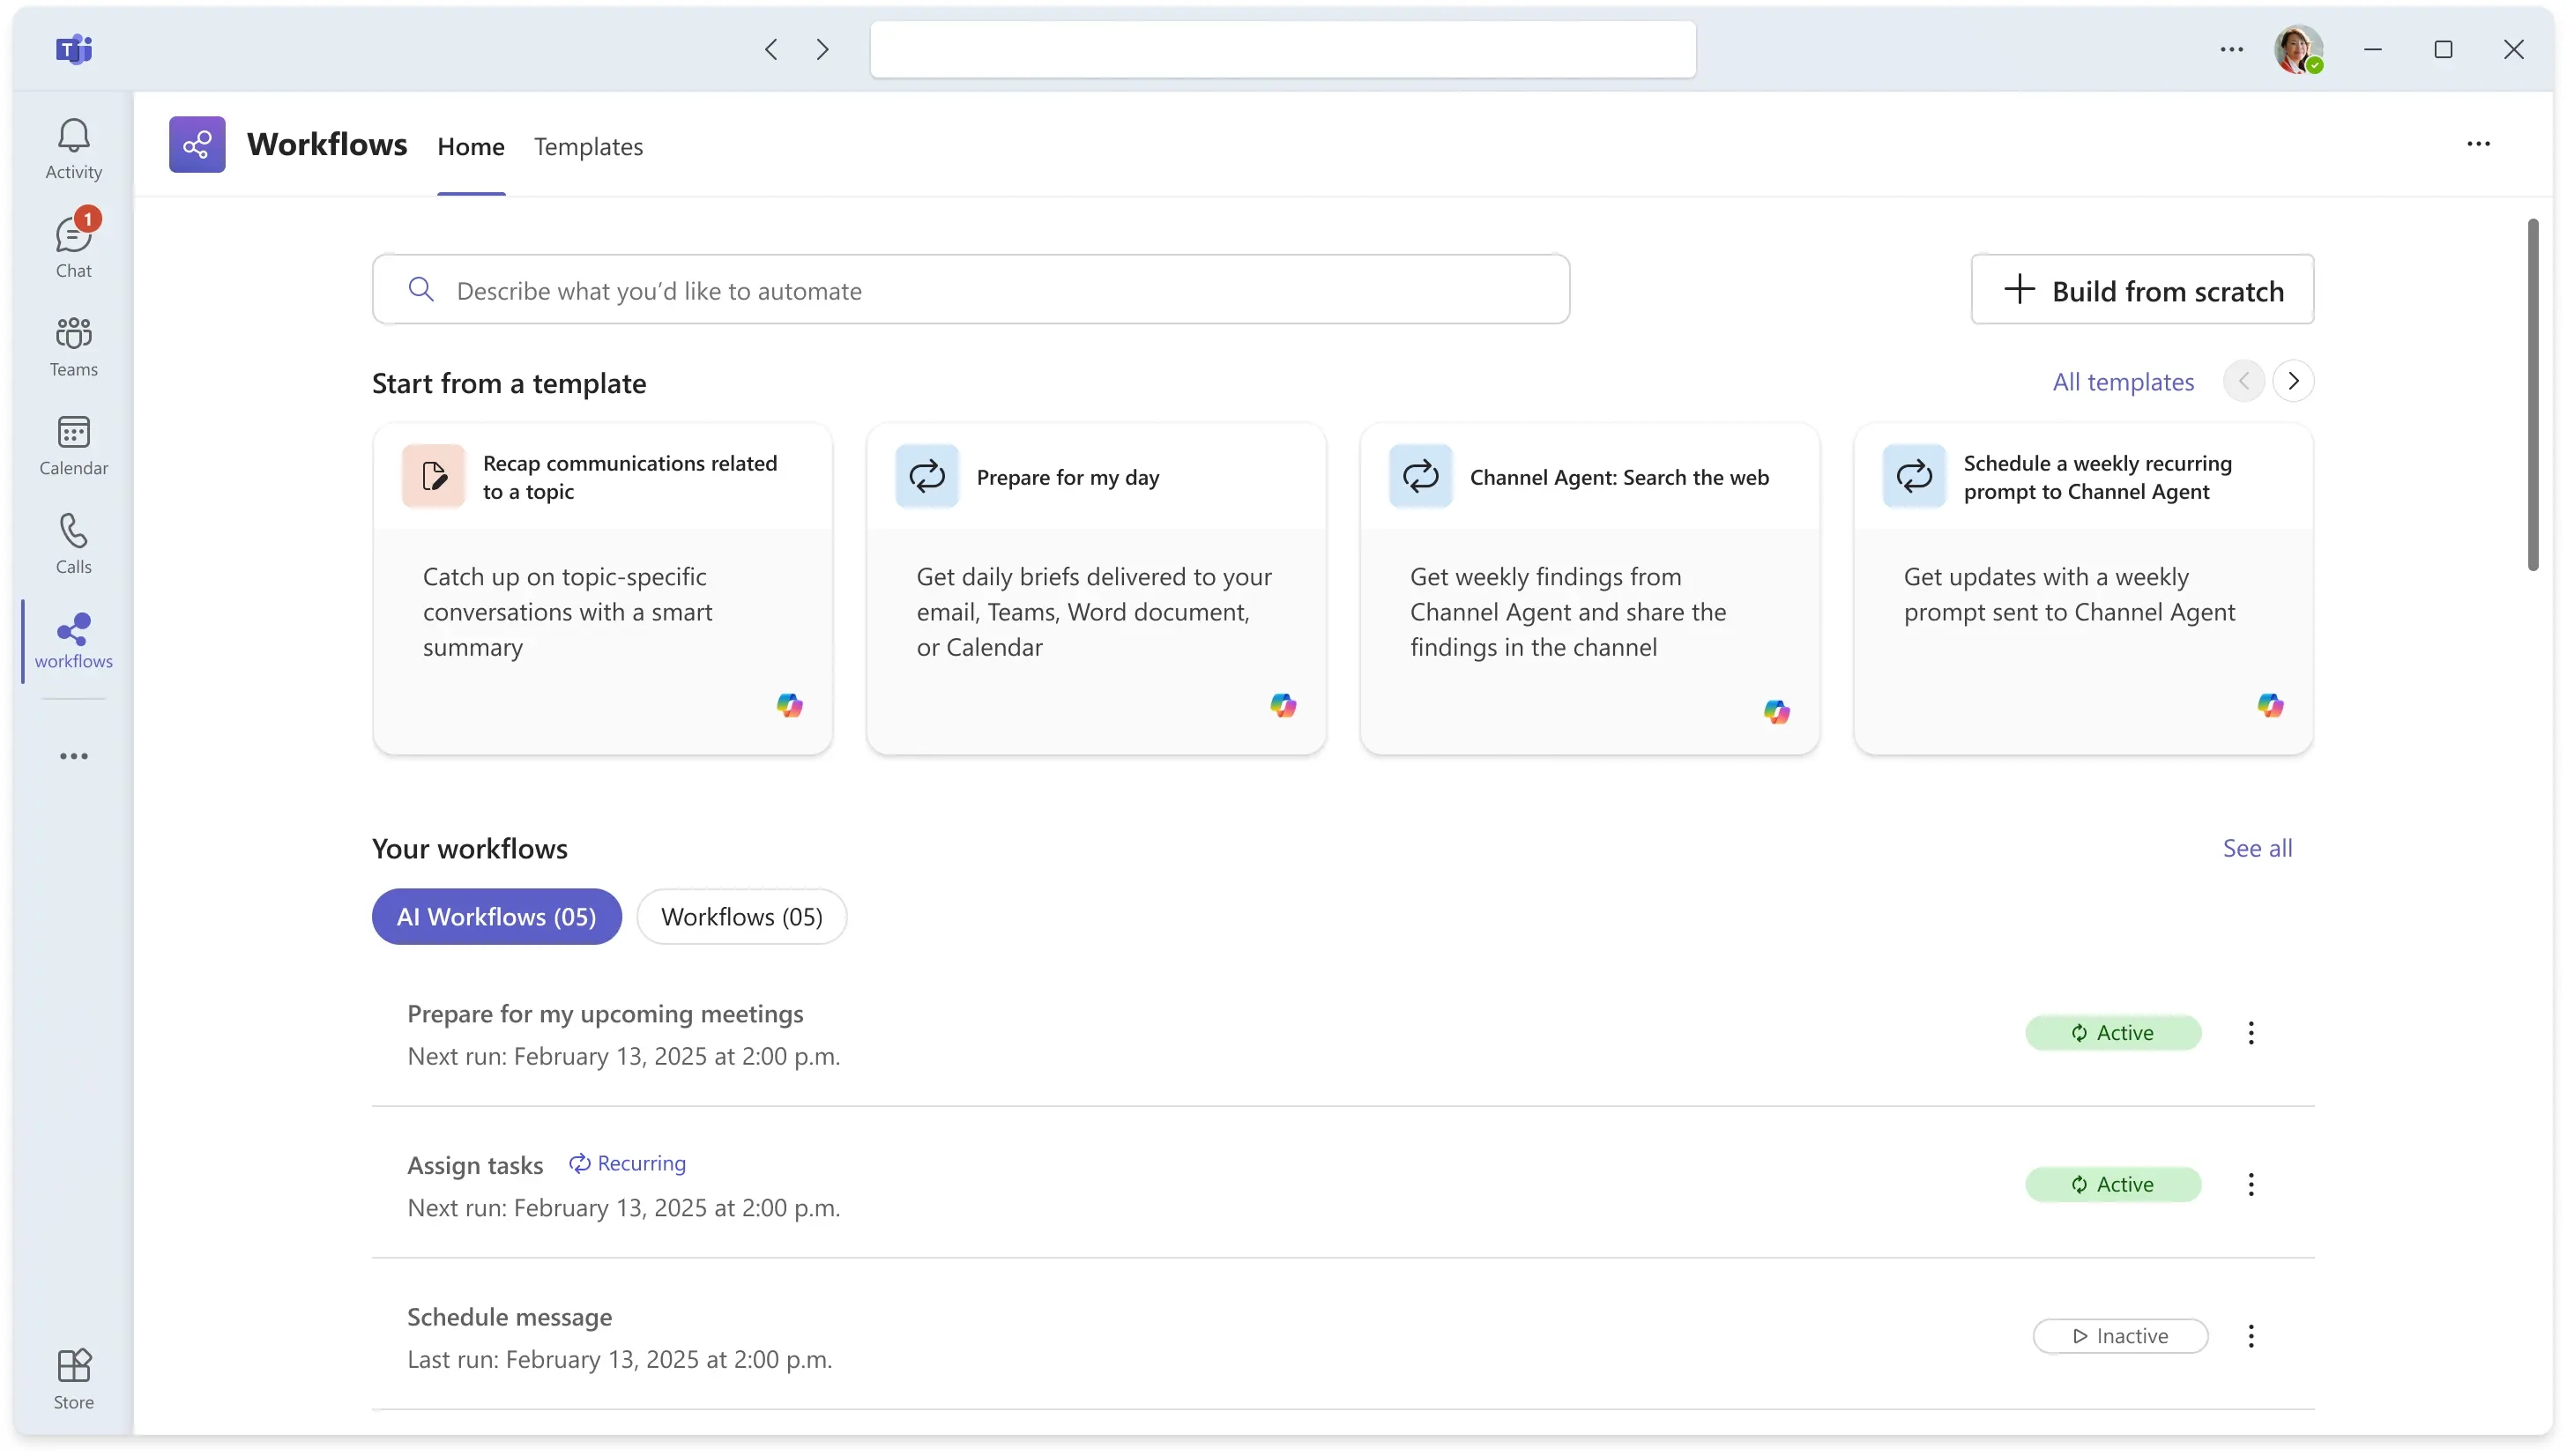The height and width of the screenshot is (1456, 2567).
Task: Select the Calls icon
Action: click(72, 541)
